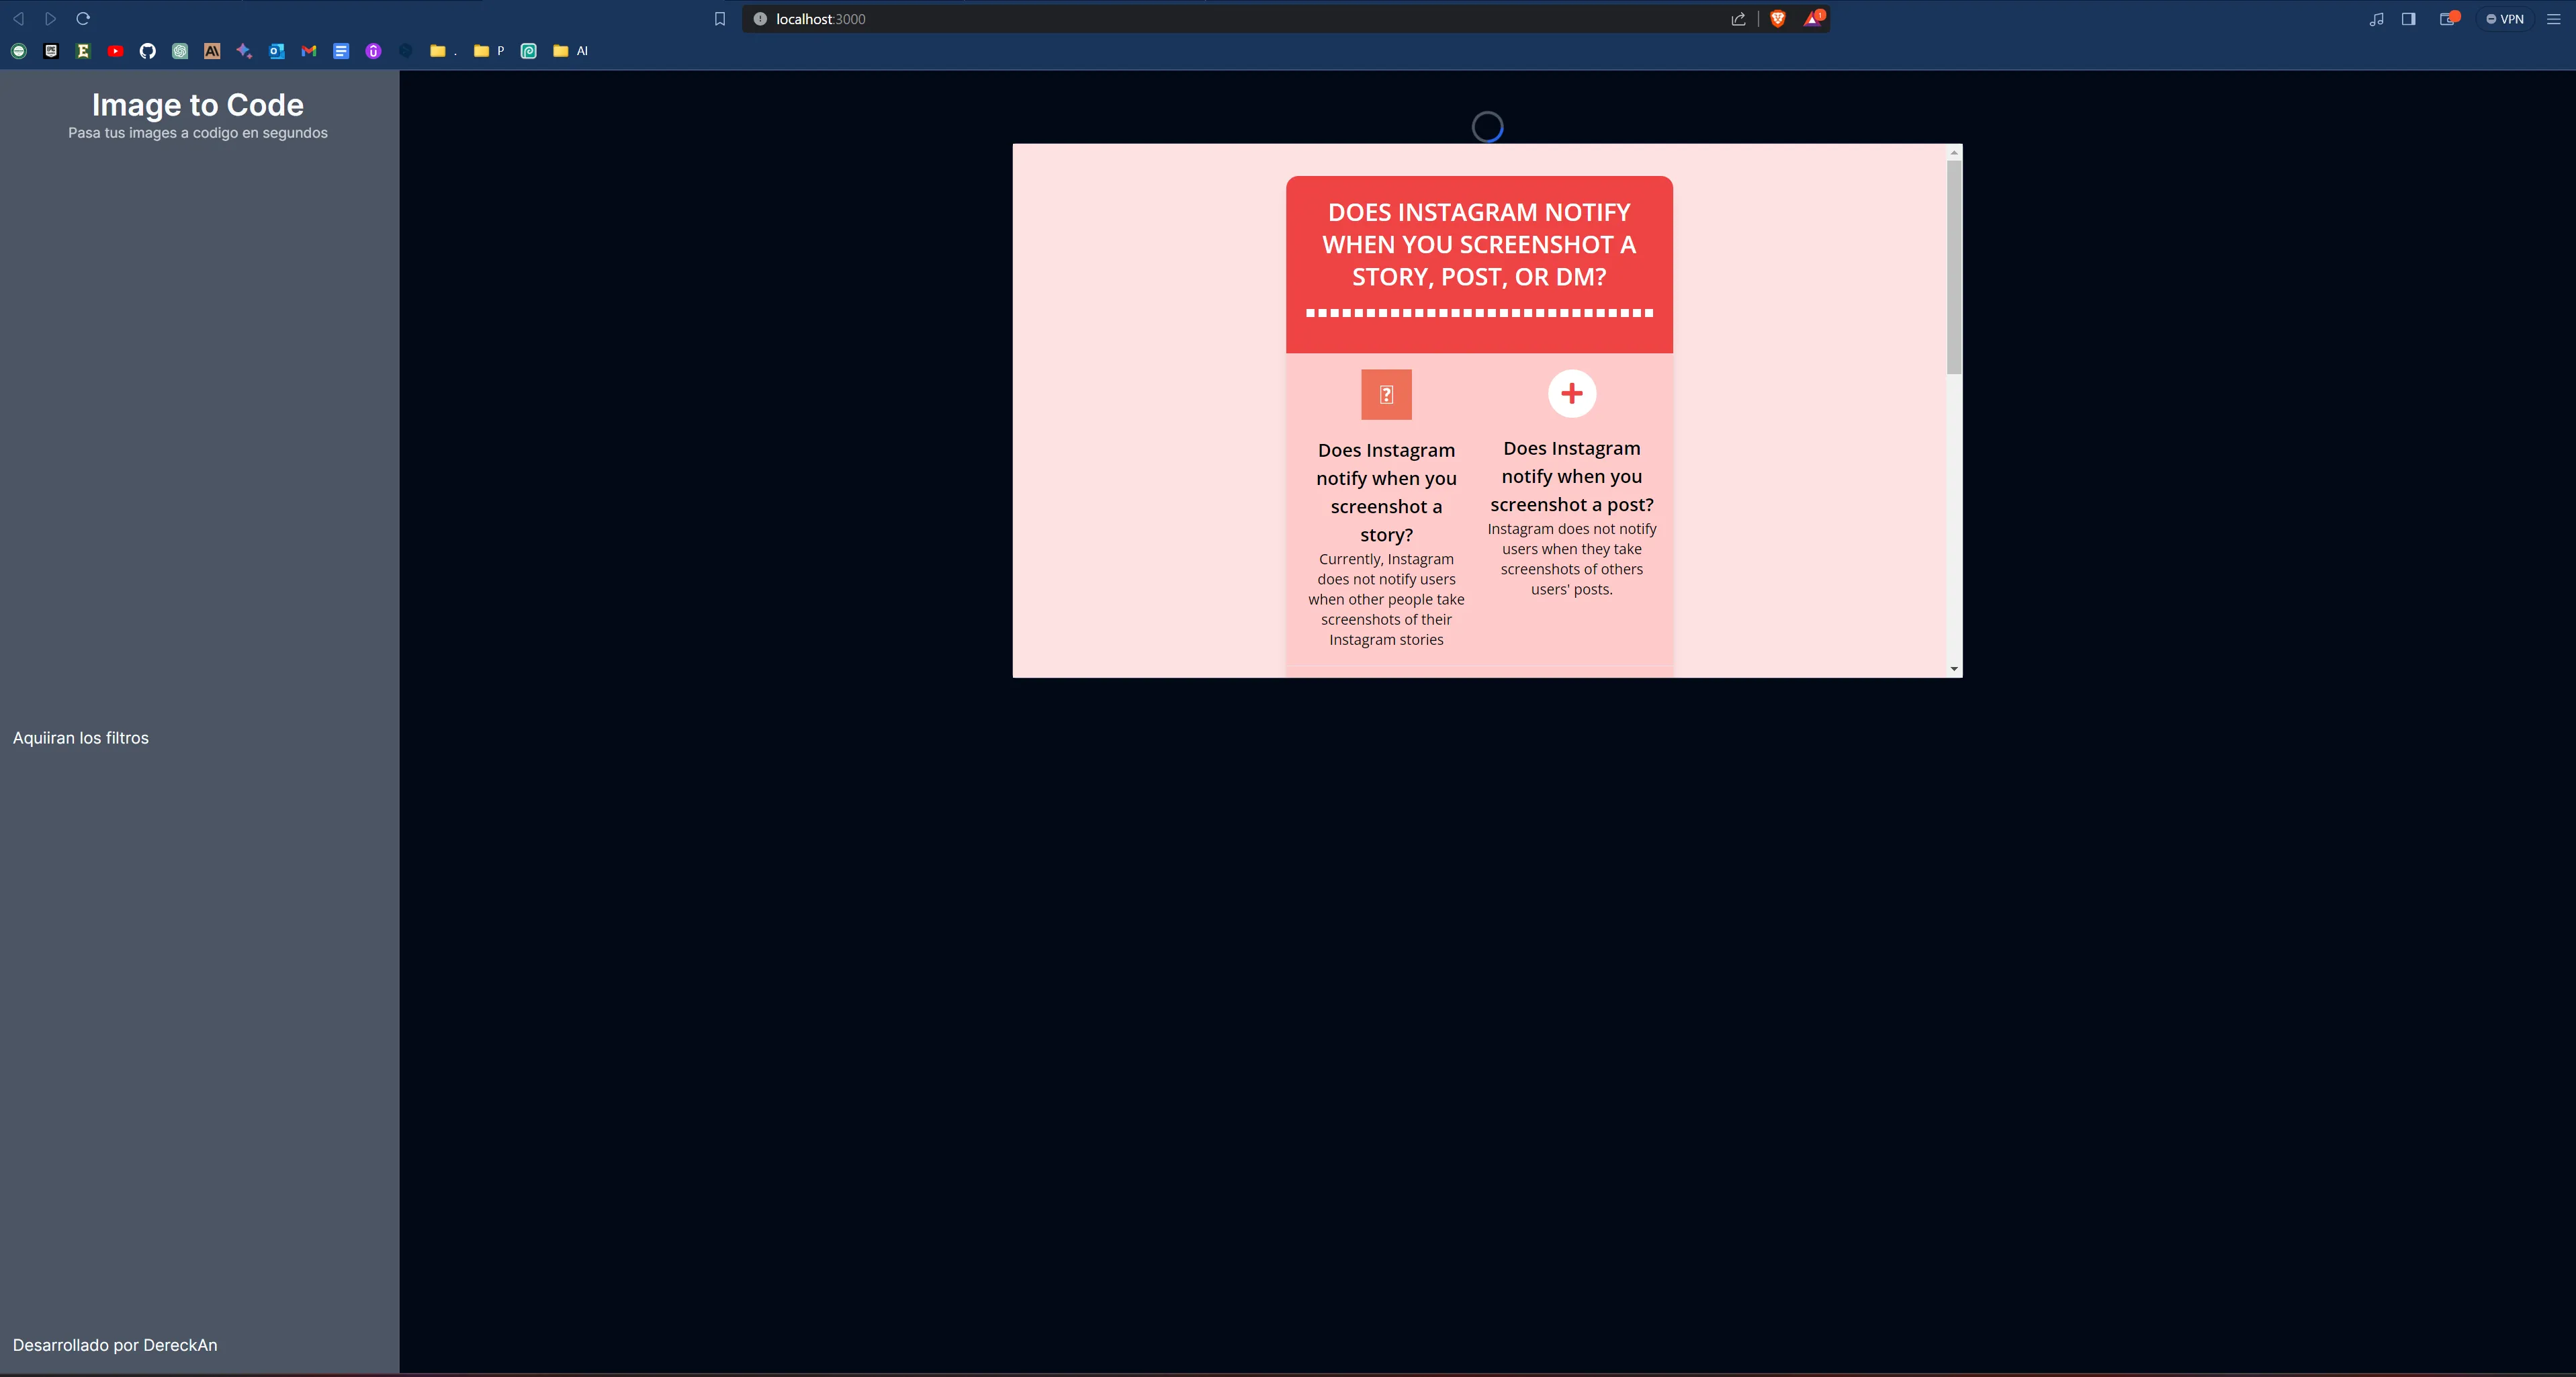Open the GitHub bookmark
2576x1377 pixels.
[x=148, y=51]
